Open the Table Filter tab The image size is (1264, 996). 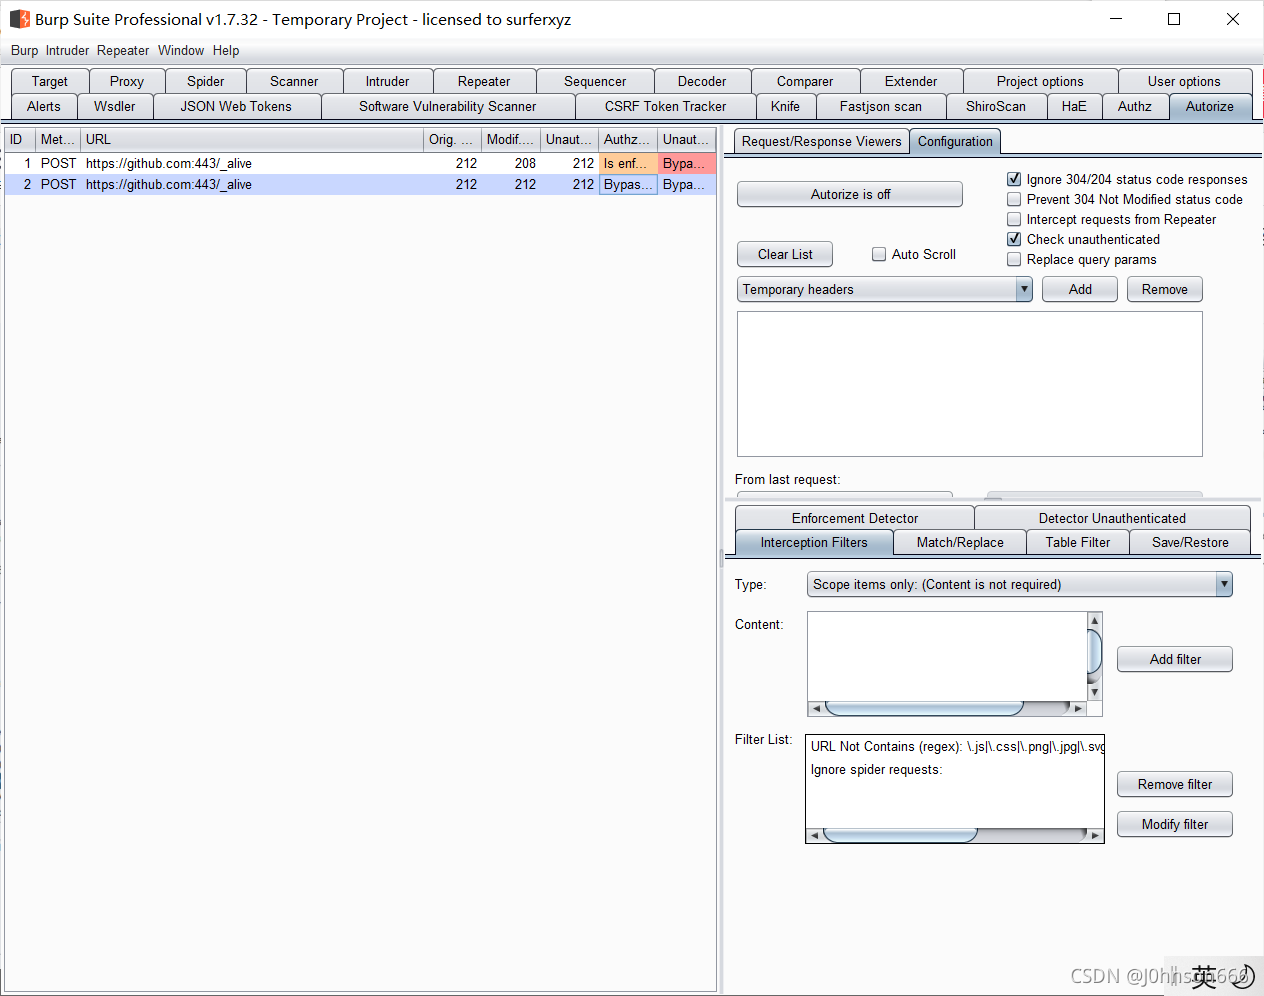[x=1078, y=542]
